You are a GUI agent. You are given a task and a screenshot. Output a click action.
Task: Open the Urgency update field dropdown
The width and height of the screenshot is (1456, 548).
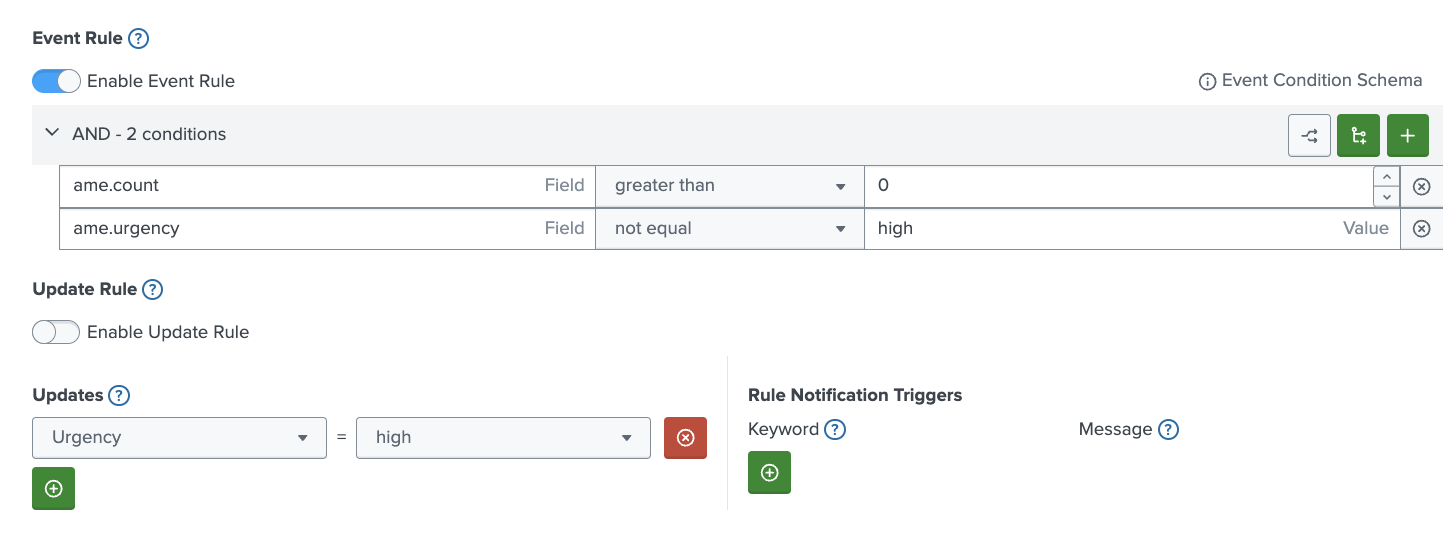click(x=180, y=438)
